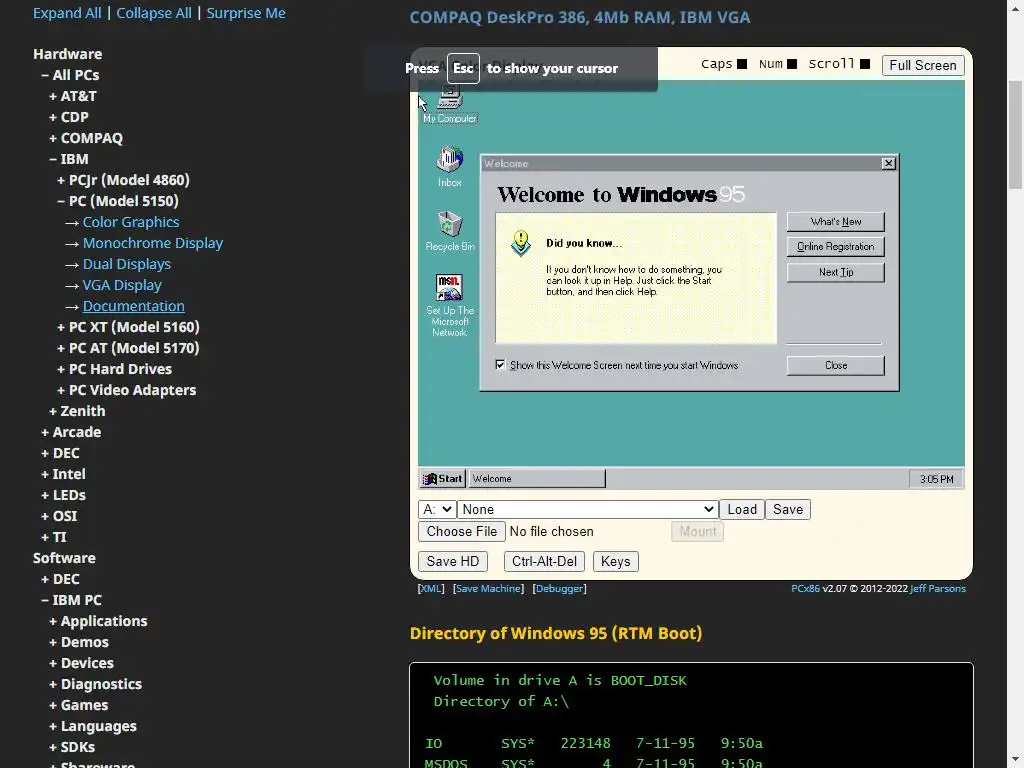Expand the Devices tree node
The height and width of the screenshot is (768, 1024).
coord(82,663)
